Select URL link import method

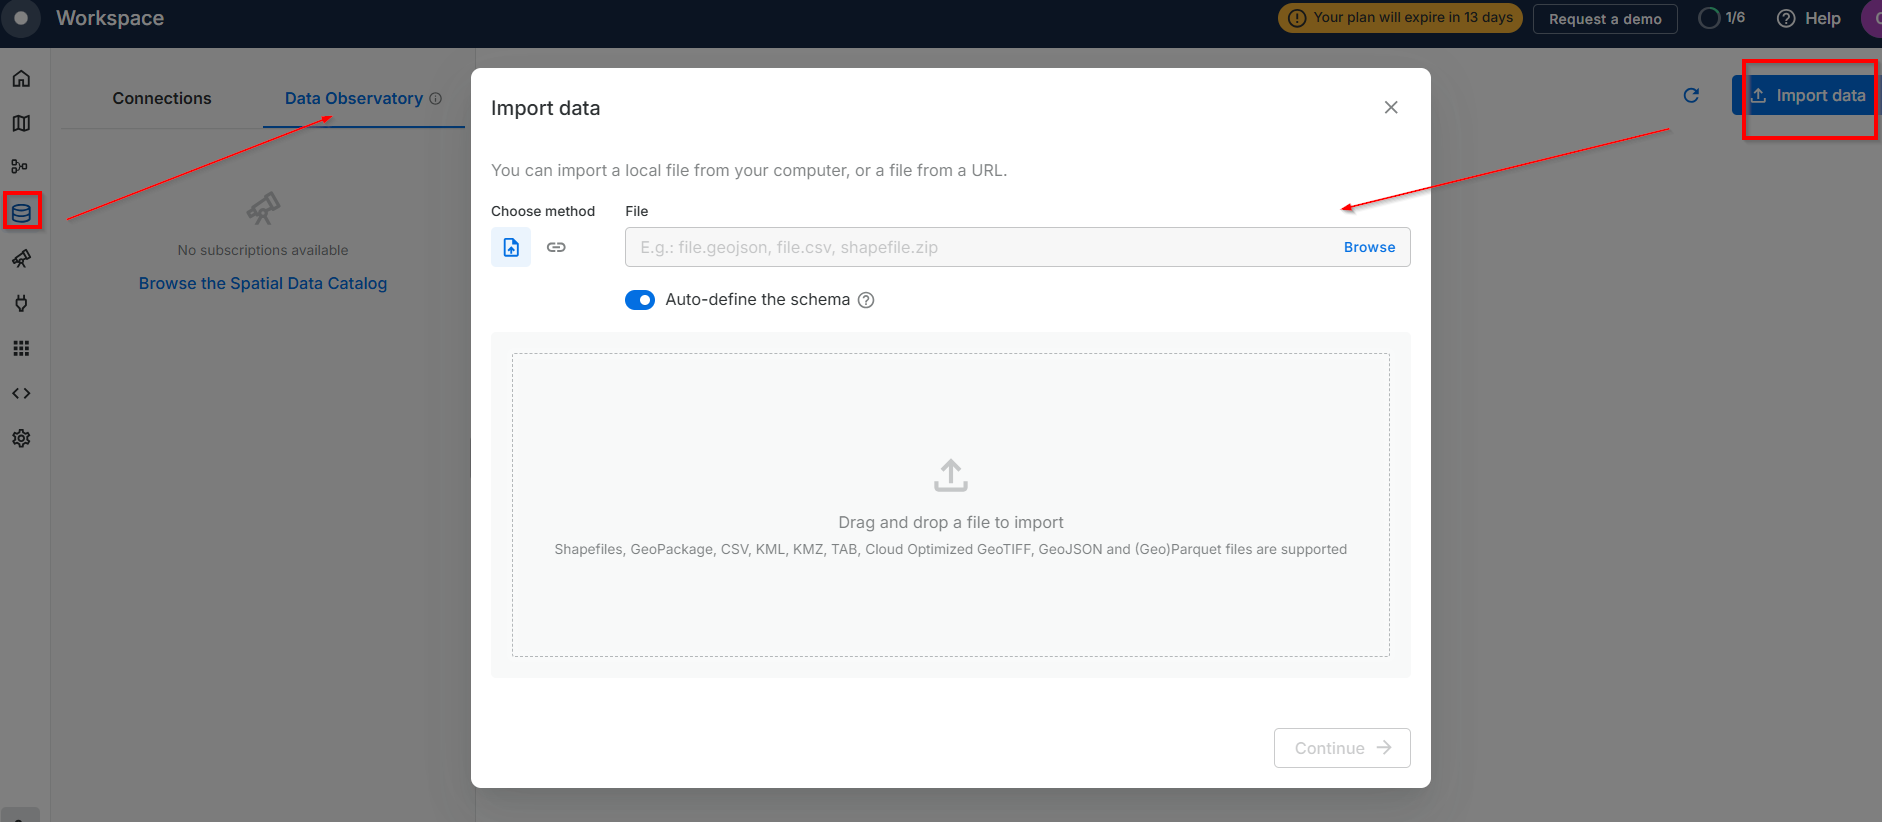tap(556, 247)
